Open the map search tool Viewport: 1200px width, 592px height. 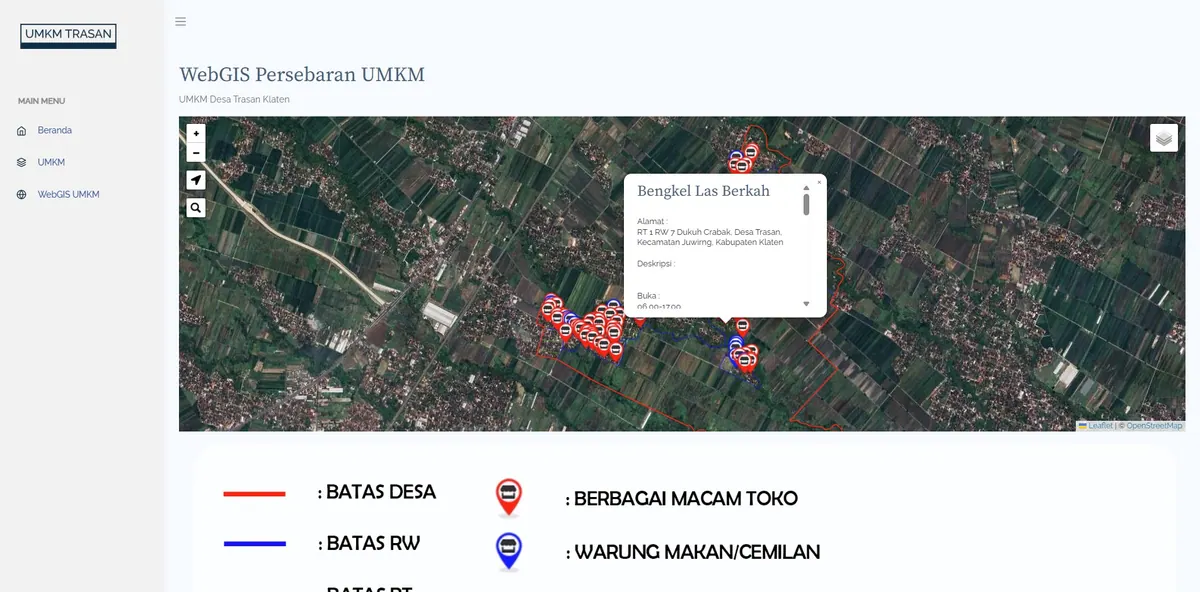[x=196, y=207]
